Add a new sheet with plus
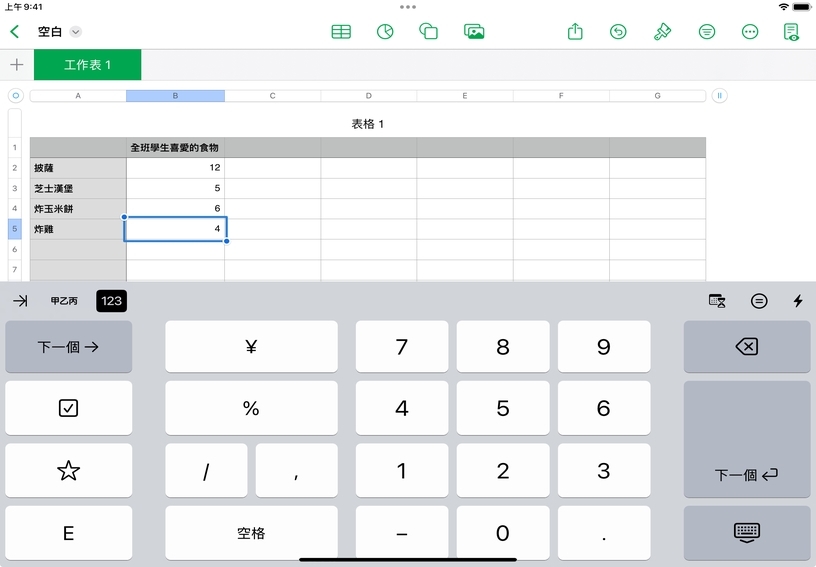 pos(17,65)
